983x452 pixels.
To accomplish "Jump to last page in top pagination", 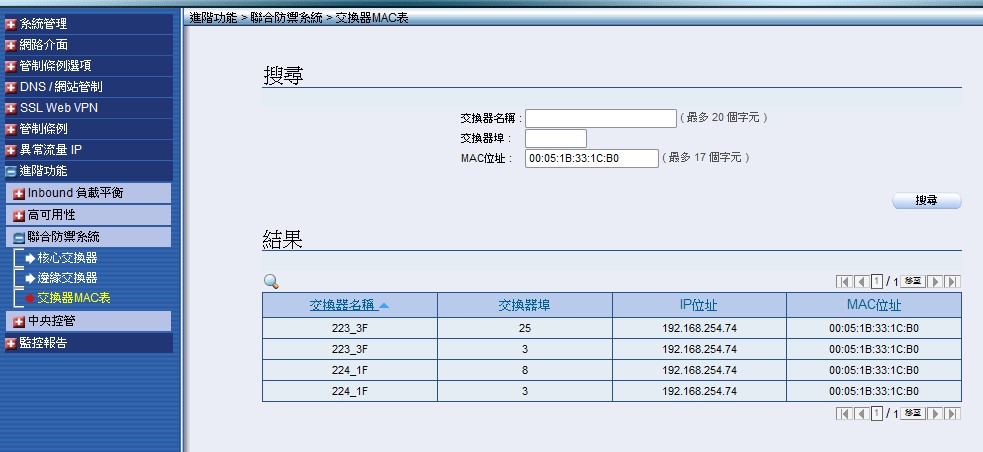I will (953, 282).
